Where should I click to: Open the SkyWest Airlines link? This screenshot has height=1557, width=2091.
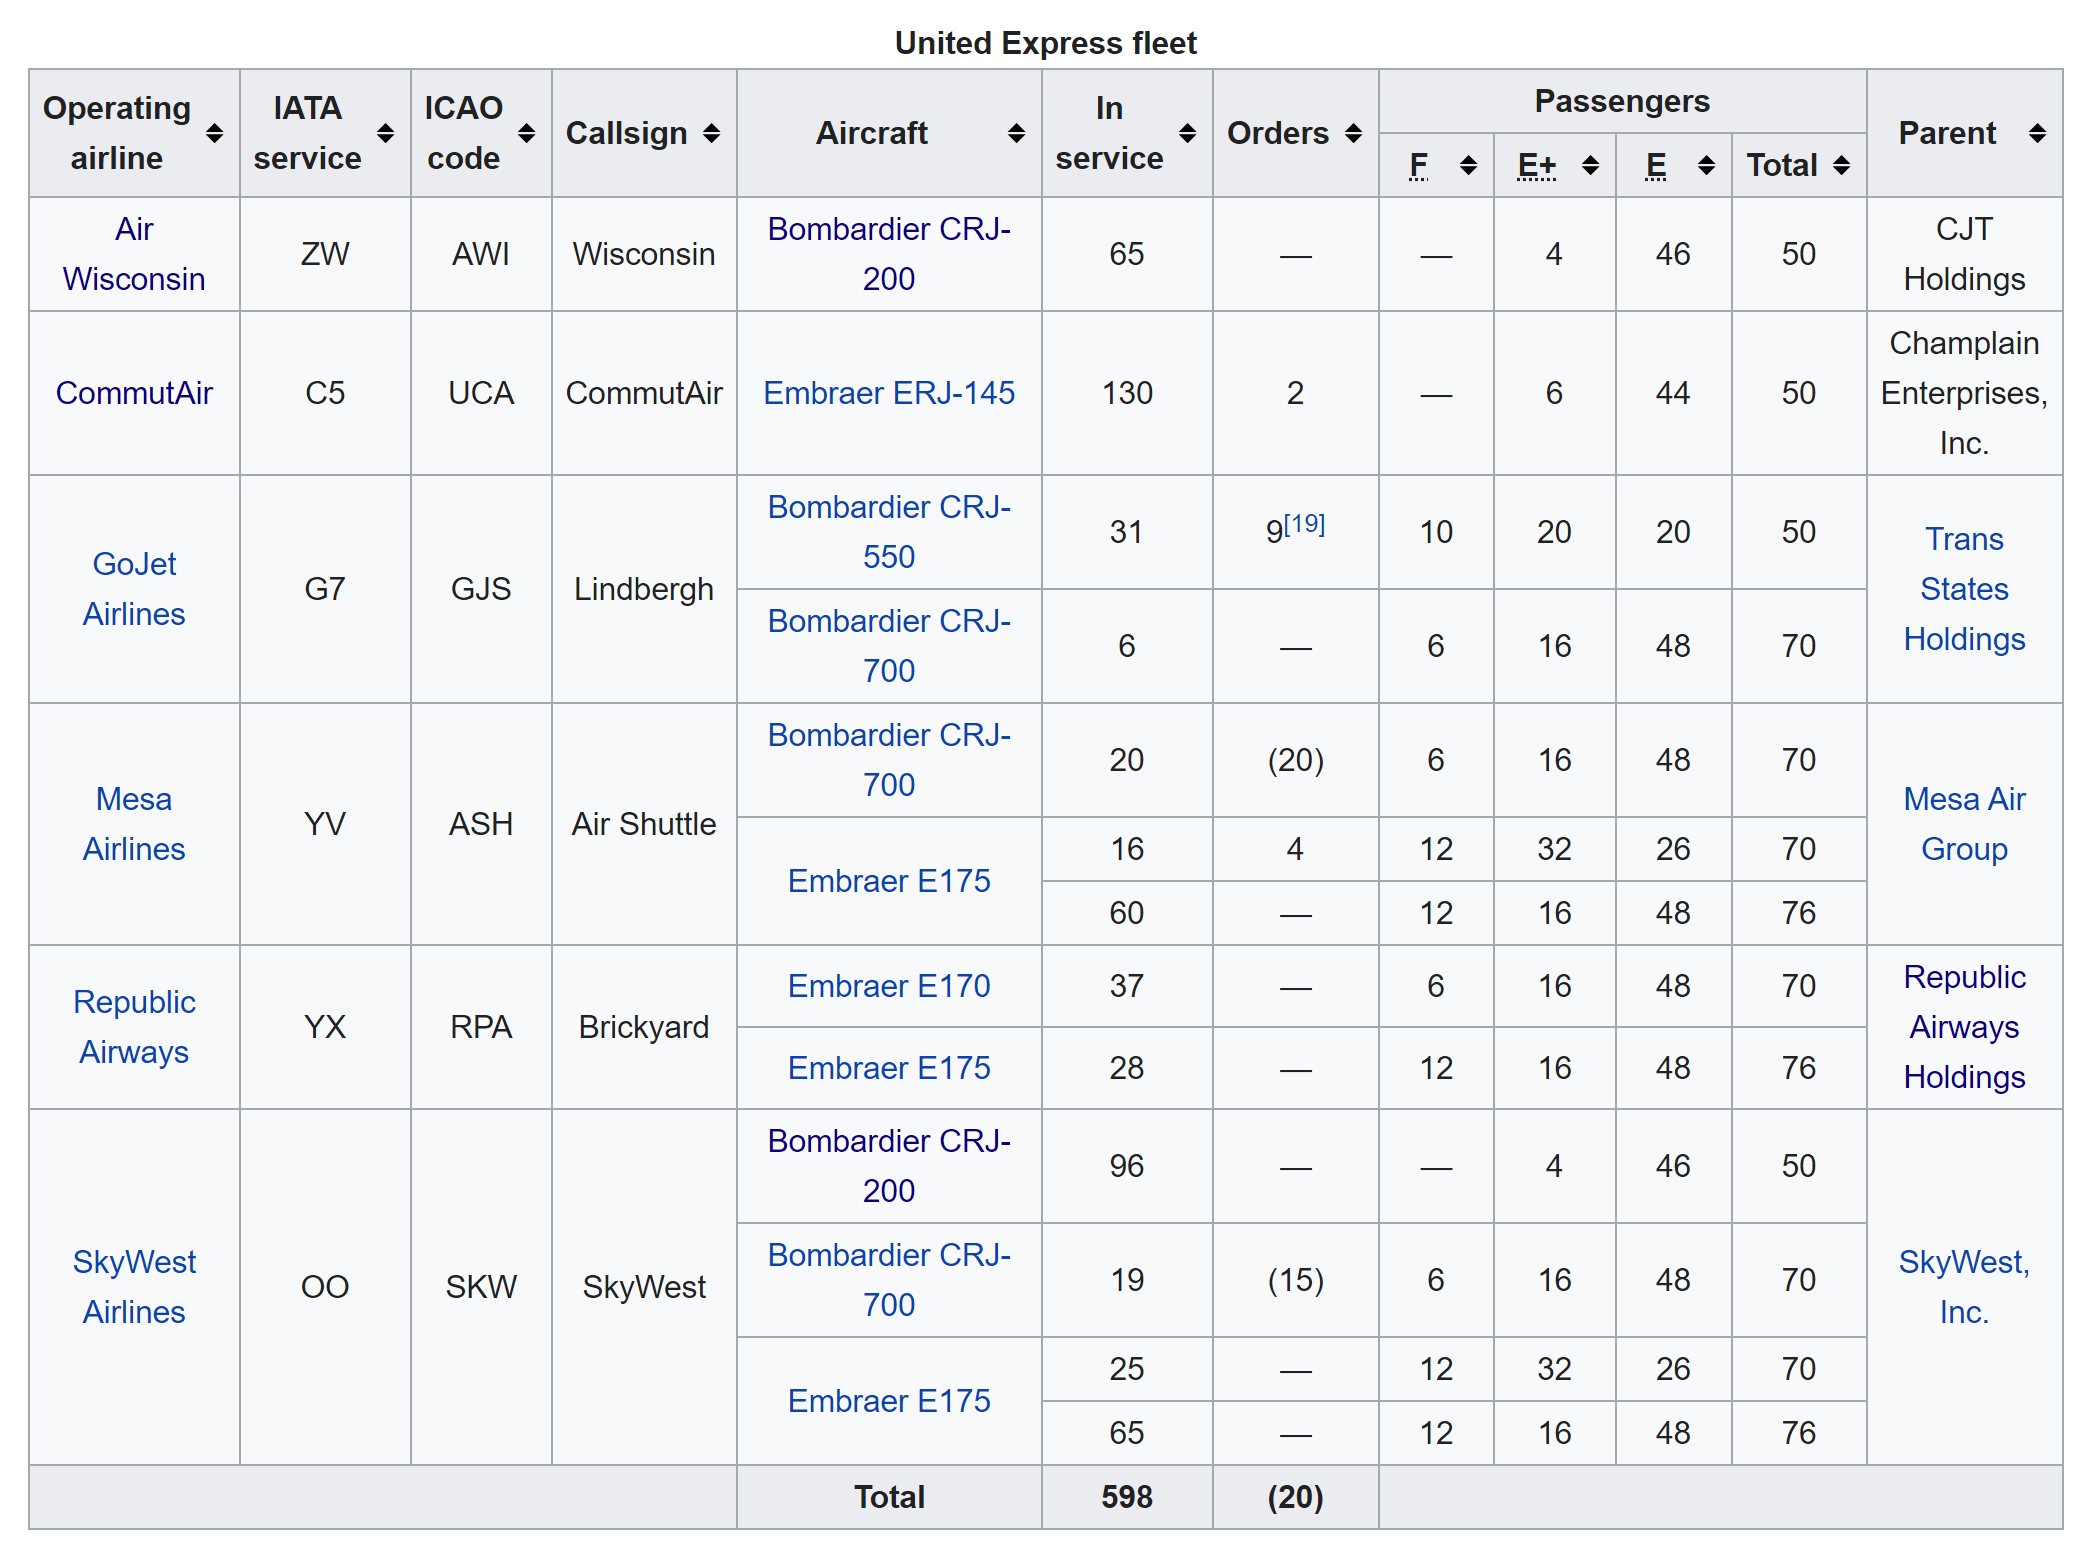[x=134, y=1287]
